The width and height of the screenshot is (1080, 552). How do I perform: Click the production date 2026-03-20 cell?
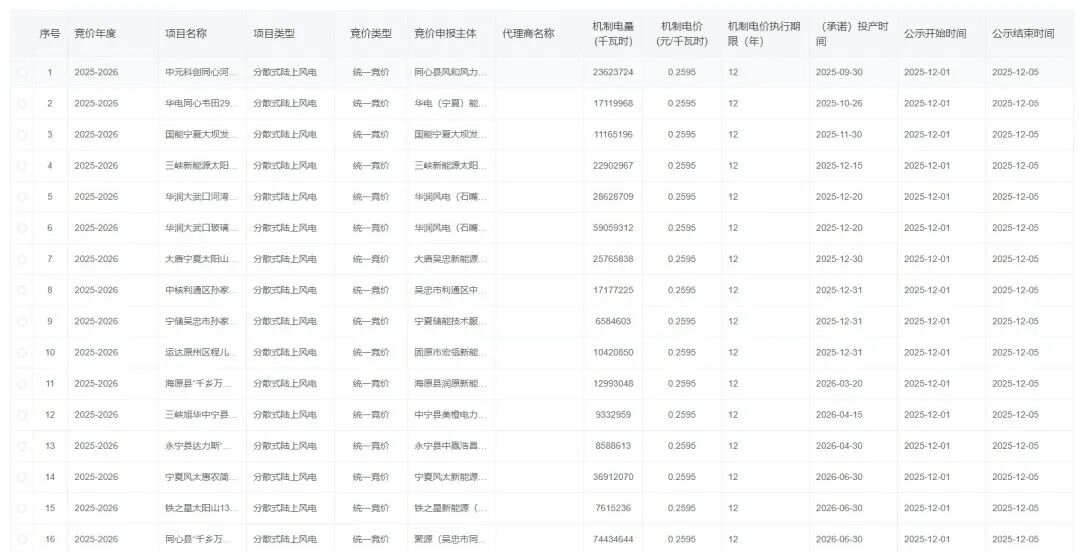click(839, 384)
